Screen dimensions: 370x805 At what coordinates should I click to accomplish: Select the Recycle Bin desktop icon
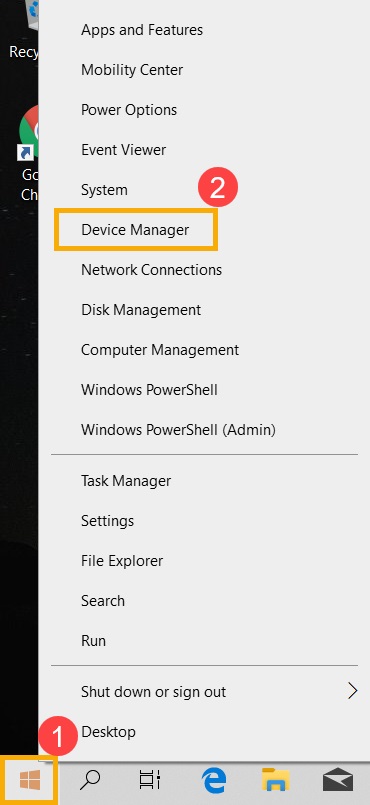pyautogui.click(x=24, y=30)
